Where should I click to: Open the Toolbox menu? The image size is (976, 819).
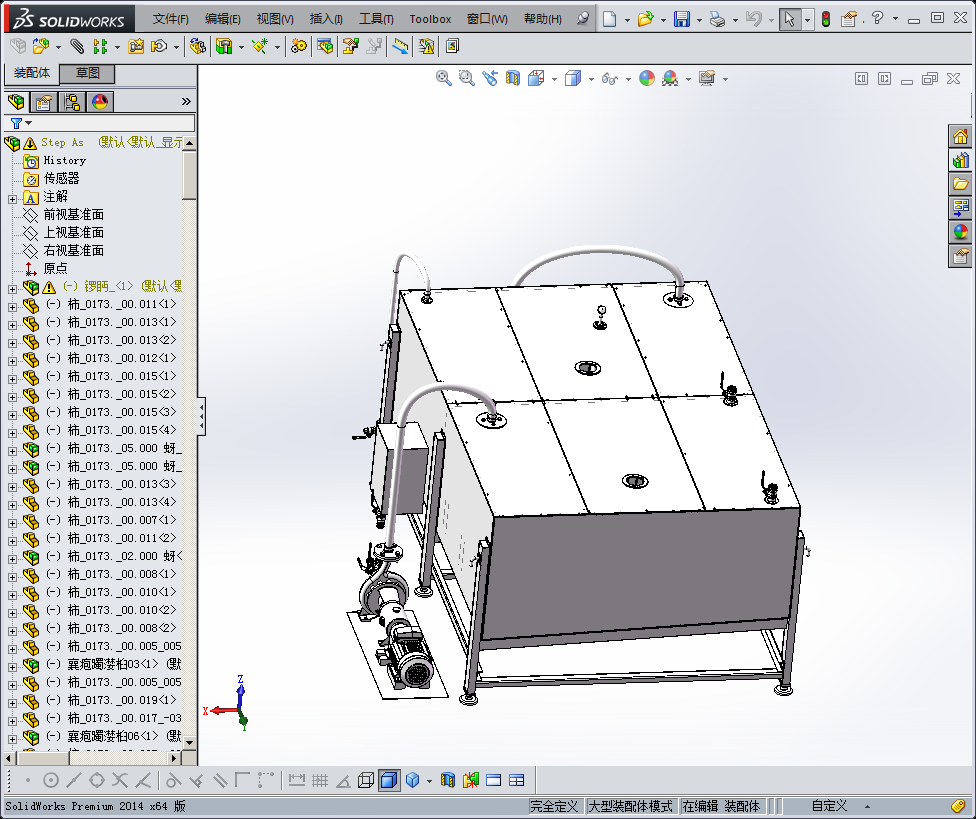pos(430,19)
